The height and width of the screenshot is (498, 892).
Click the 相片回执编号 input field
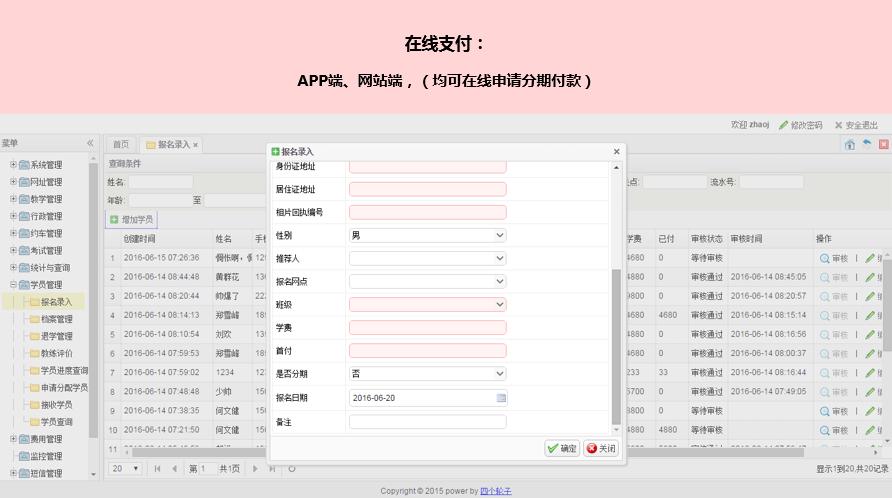[428, 212]
